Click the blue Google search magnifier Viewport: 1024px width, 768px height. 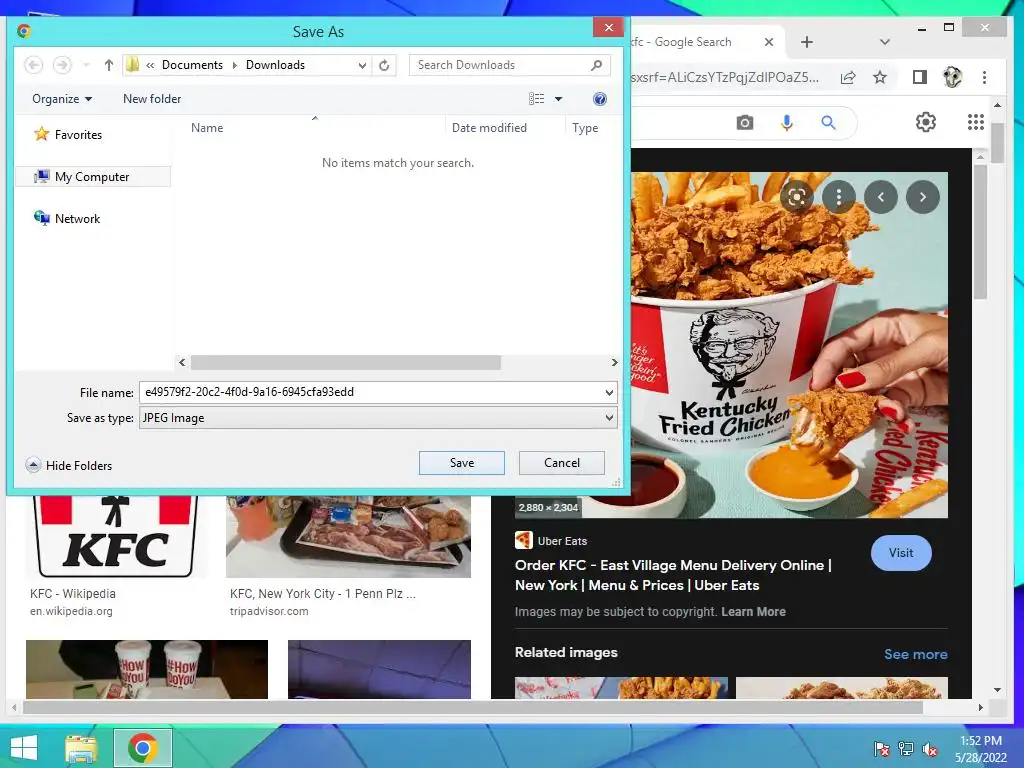pyautogui.click(x=828, y=122)
